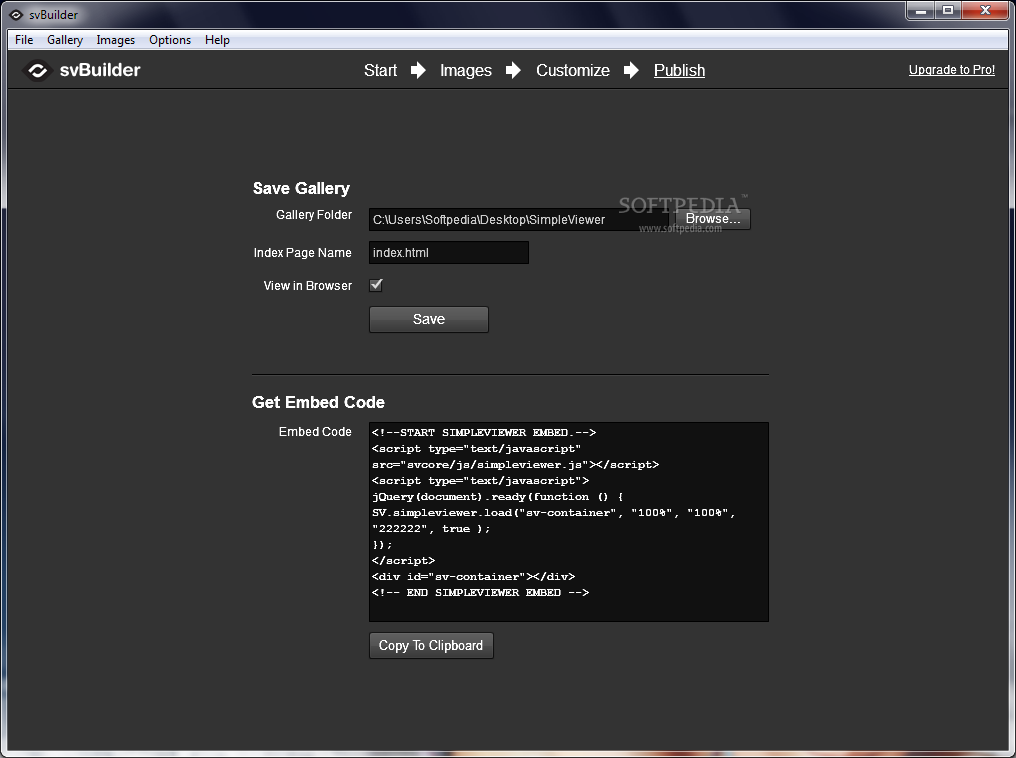Viewport: 1016px width, 758px height.
Task: Maximize the svBuilder window
Action: pyautogui.click(x=948, y=10)
